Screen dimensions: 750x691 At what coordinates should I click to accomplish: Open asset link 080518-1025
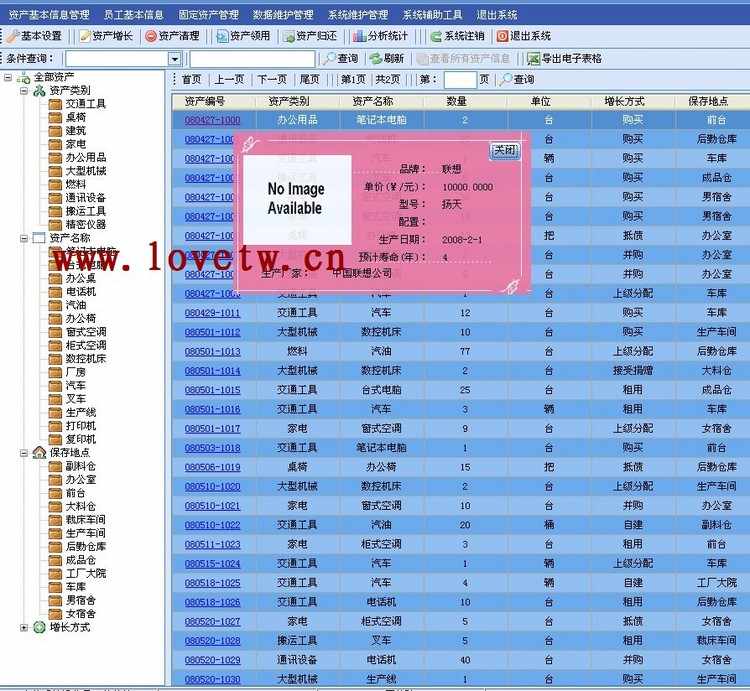212,583
